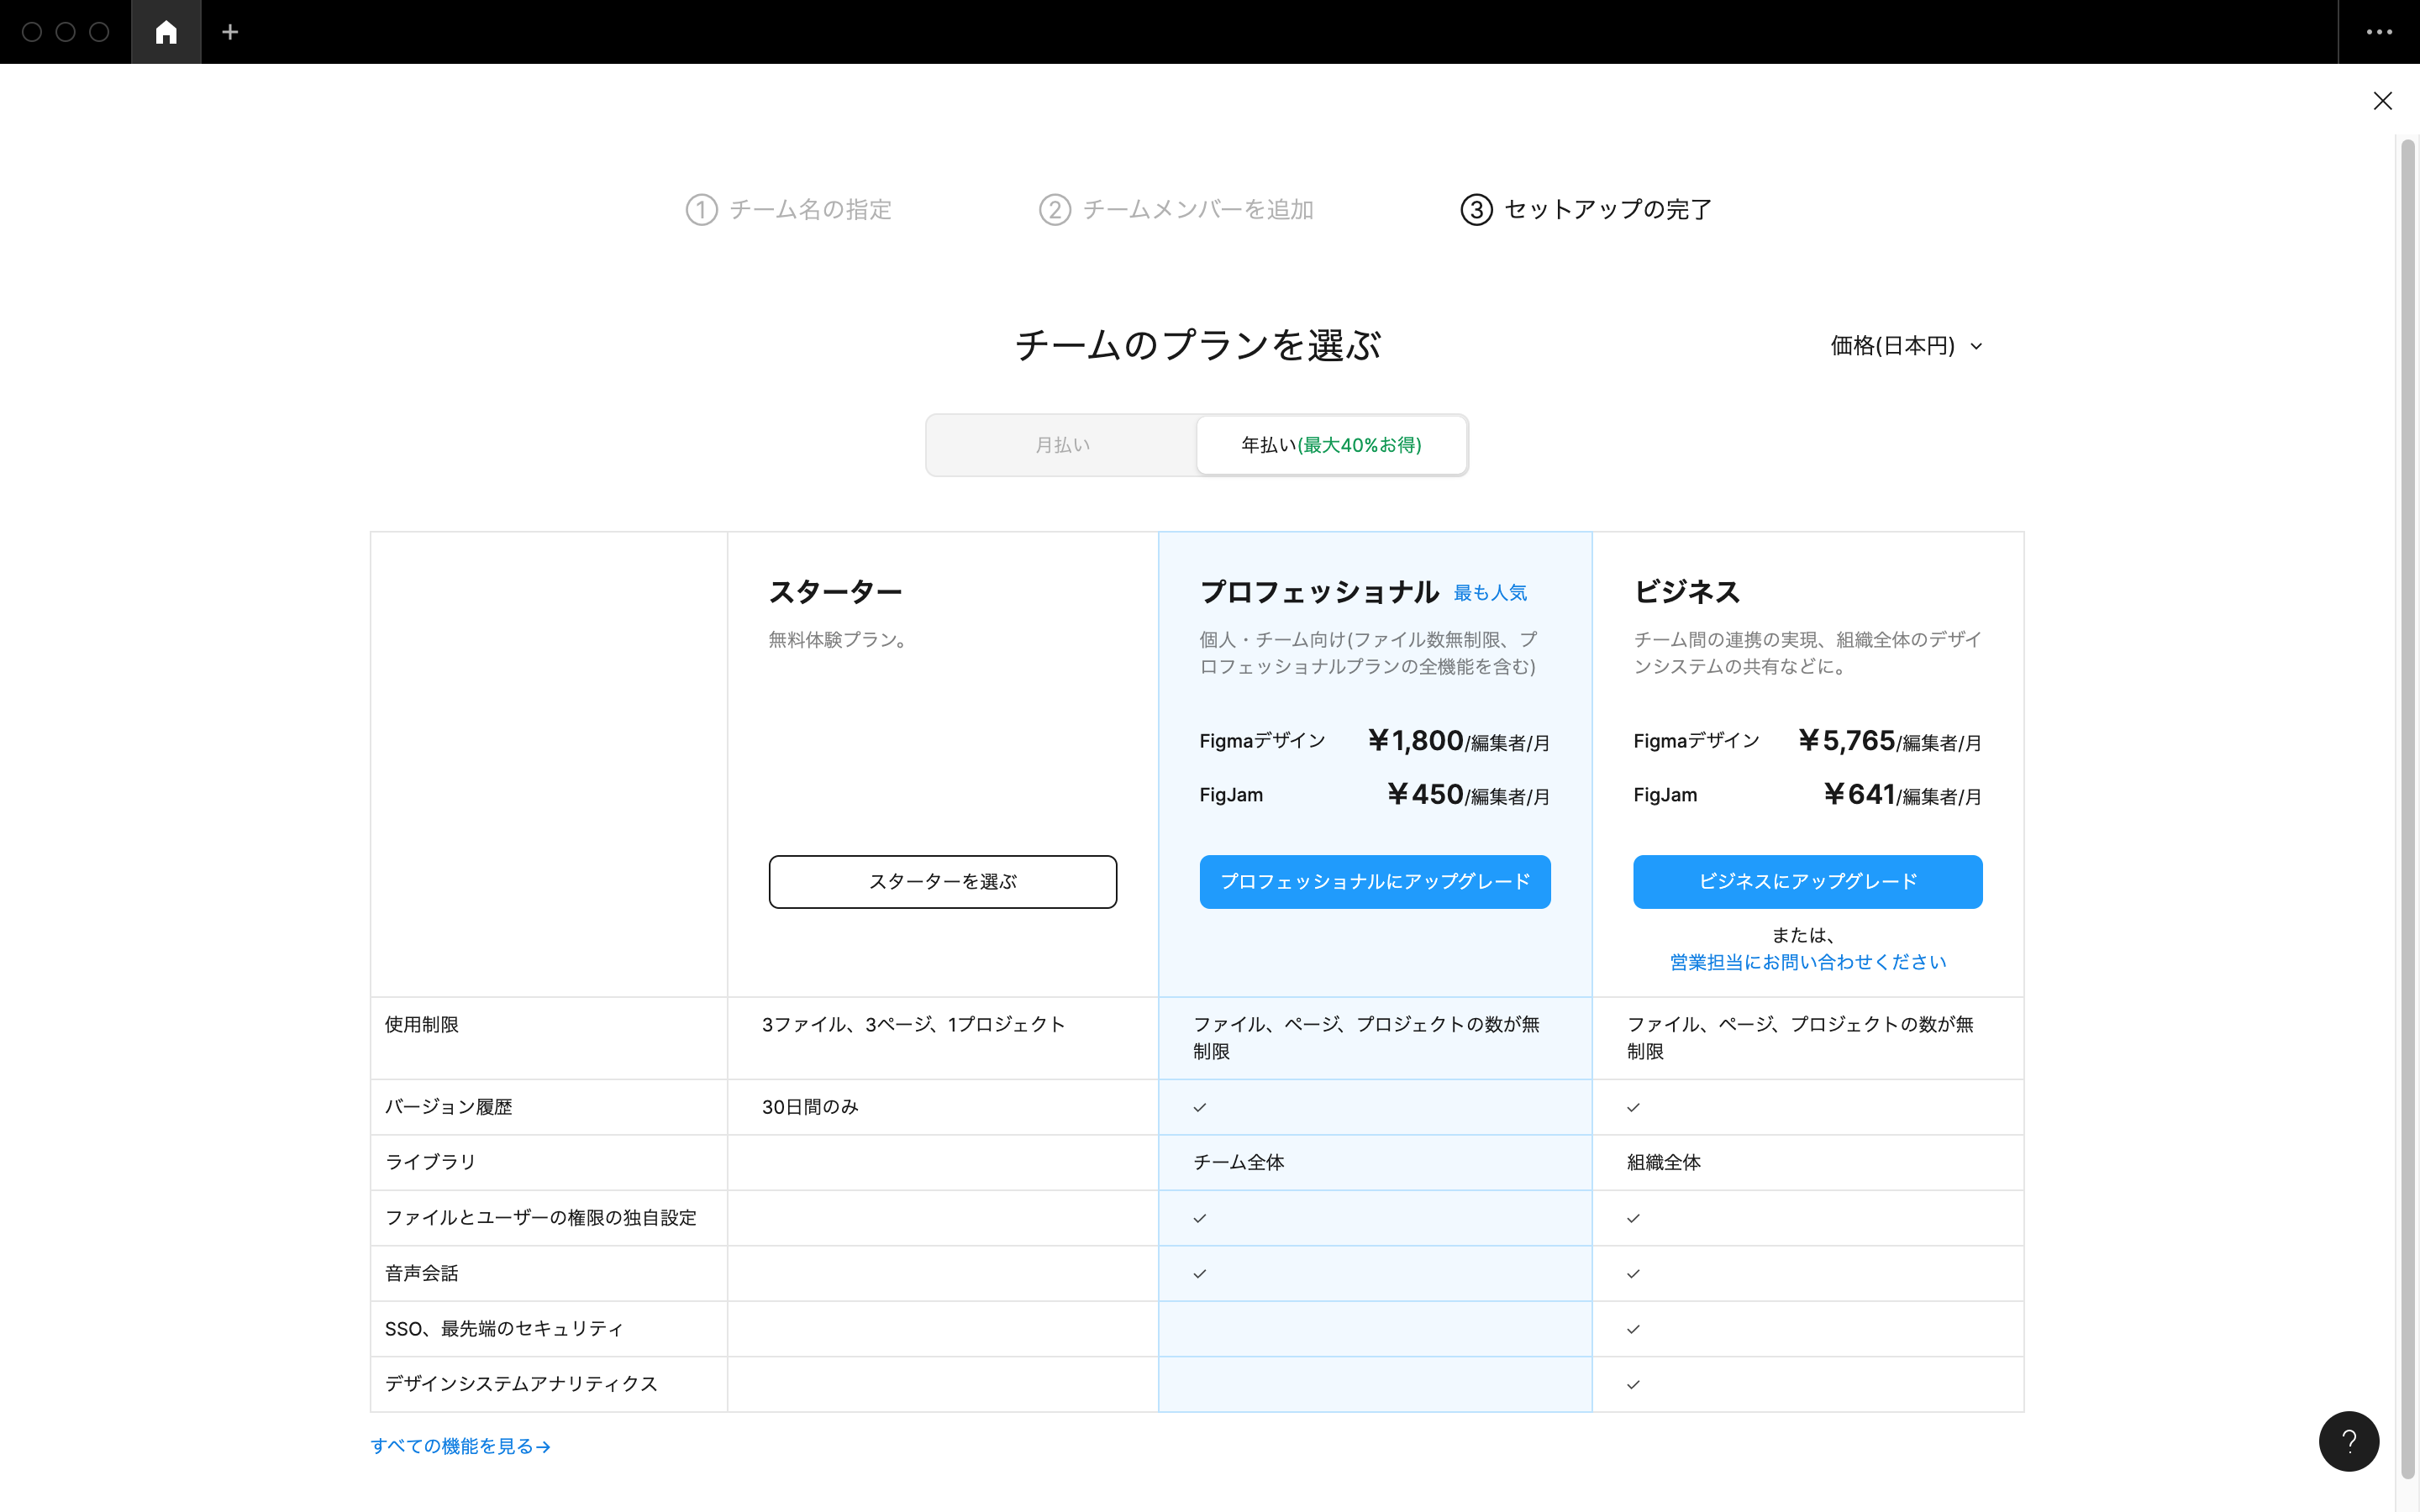The image size is (2420, 1512).
Task: Click Professional checkmark in 権限の独自設定 row
Action: [1200, 1218]
